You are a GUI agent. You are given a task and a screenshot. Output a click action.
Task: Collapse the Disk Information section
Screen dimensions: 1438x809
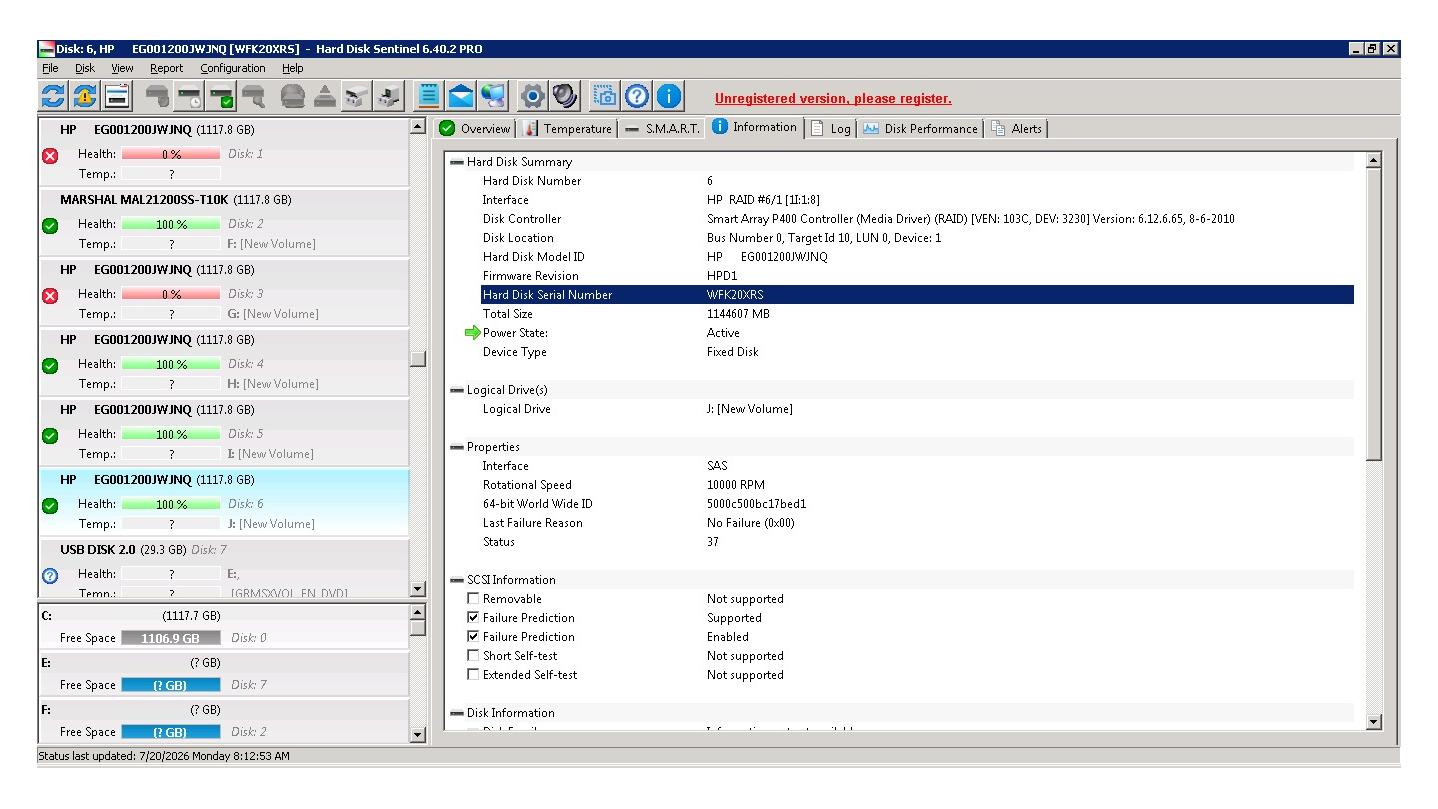[457, 713]
